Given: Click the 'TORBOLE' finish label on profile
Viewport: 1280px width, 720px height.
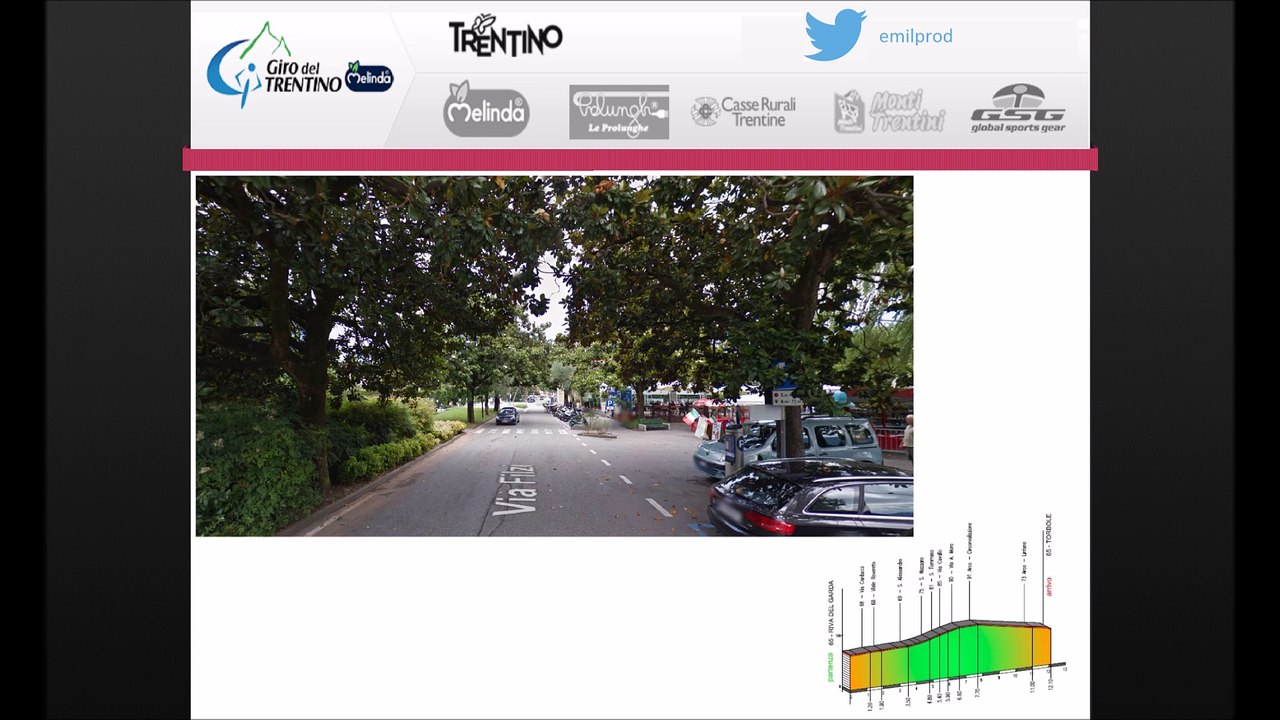Looking at the screenshot, I should [1049, 536].
